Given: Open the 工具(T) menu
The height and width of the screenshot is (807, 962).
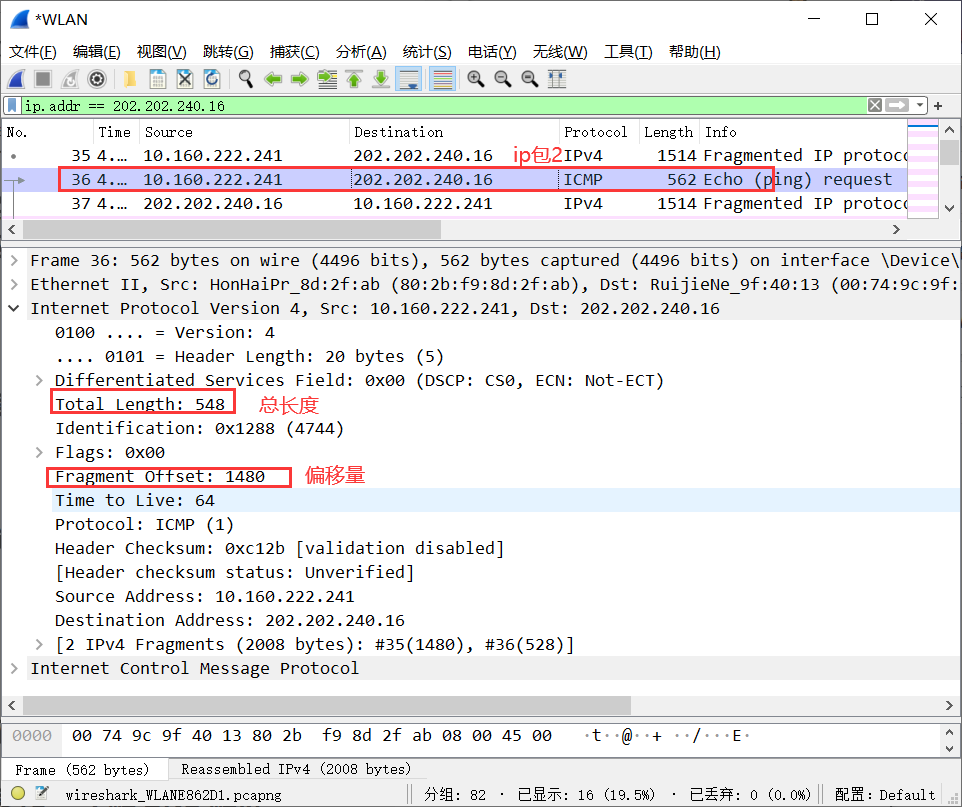Looking at the screenshot, I should (628, 52).
